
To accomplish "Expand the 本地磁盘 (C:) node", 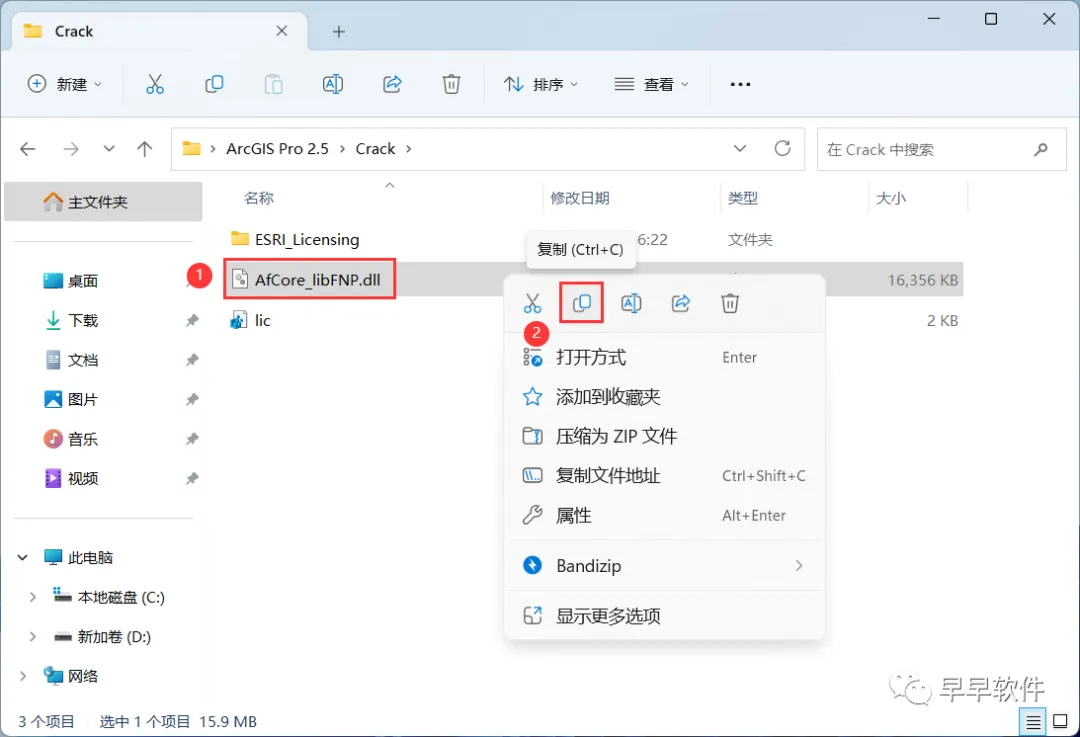I will tap(32, 597).
